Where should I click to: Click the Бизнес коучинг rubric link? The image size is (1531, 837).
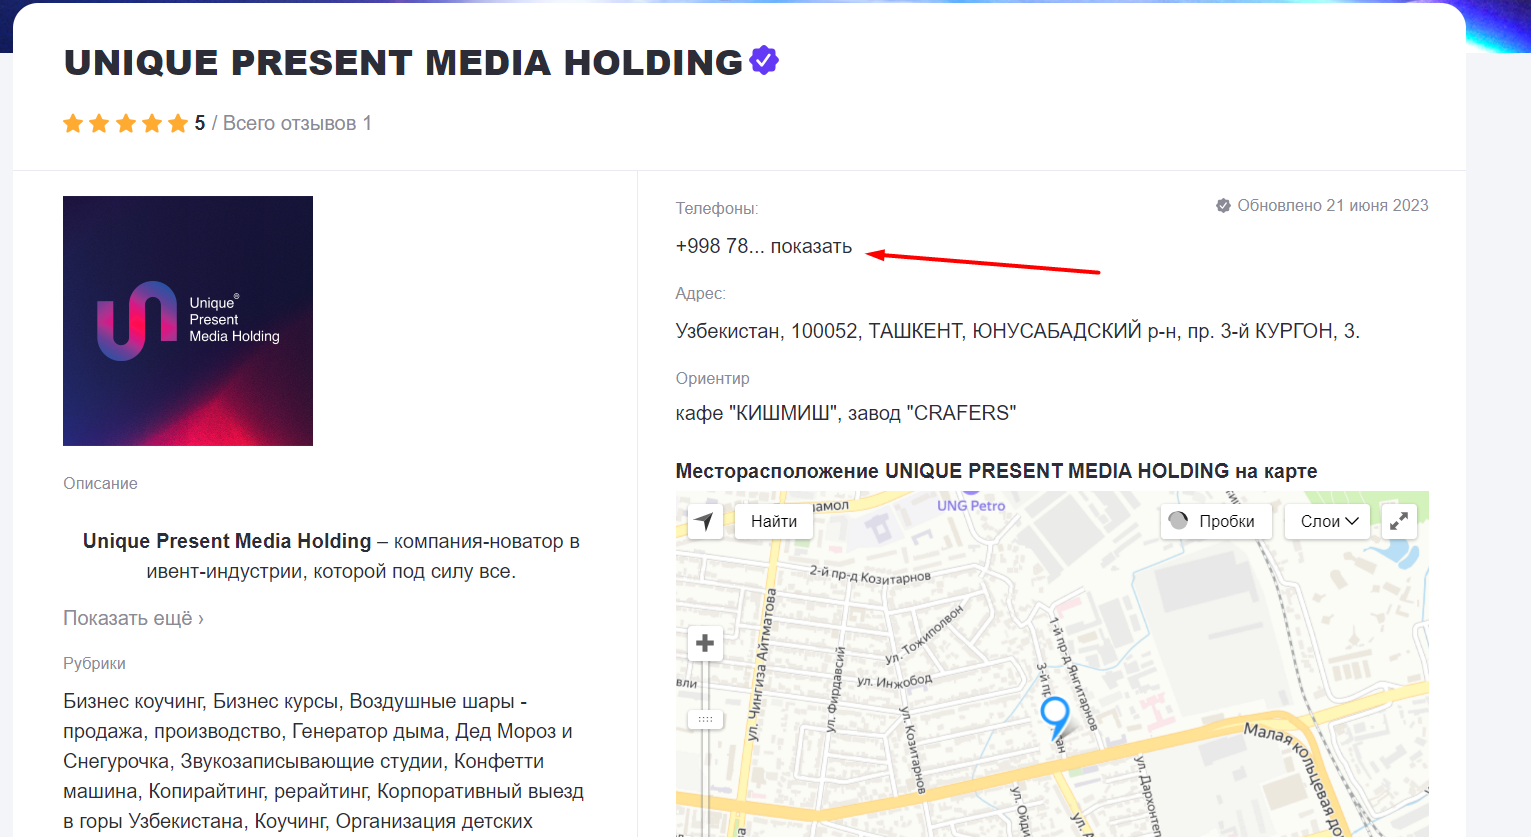pyautogui.click(x=133, y=701)
